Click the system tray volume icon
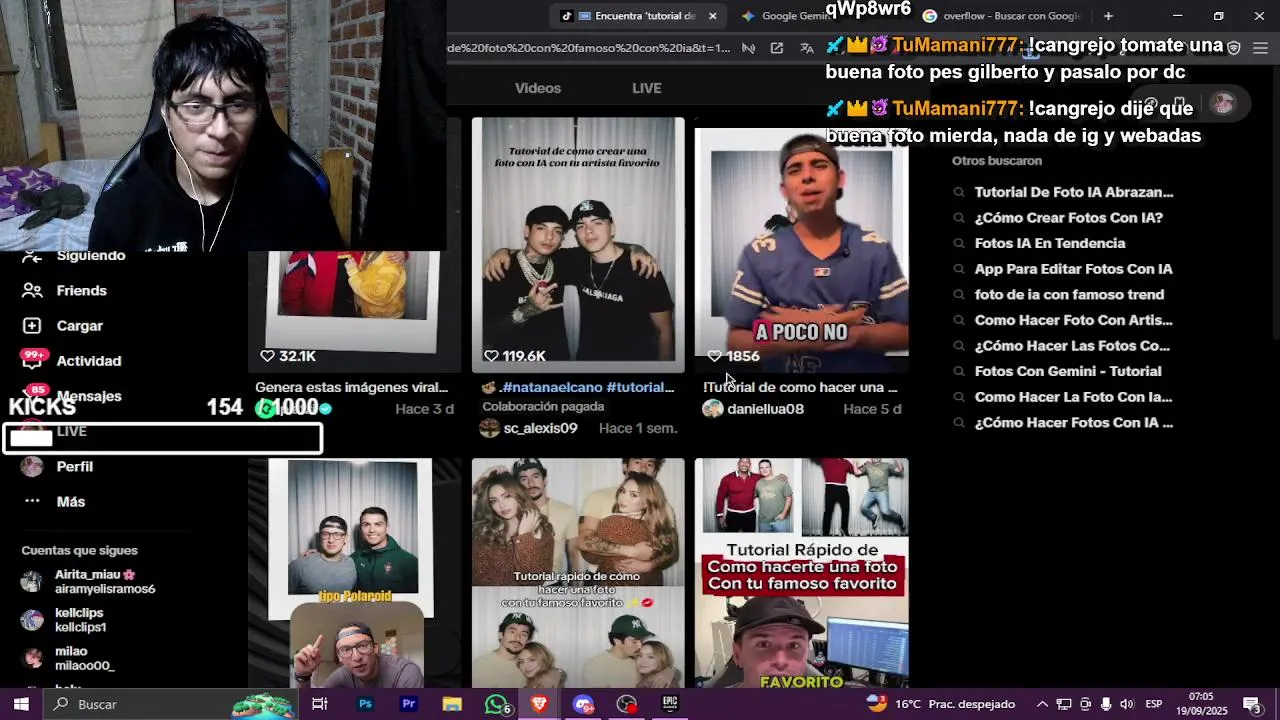This screenshot has height=720, width=1280. pyautogui.click(x=1127, y=704)
